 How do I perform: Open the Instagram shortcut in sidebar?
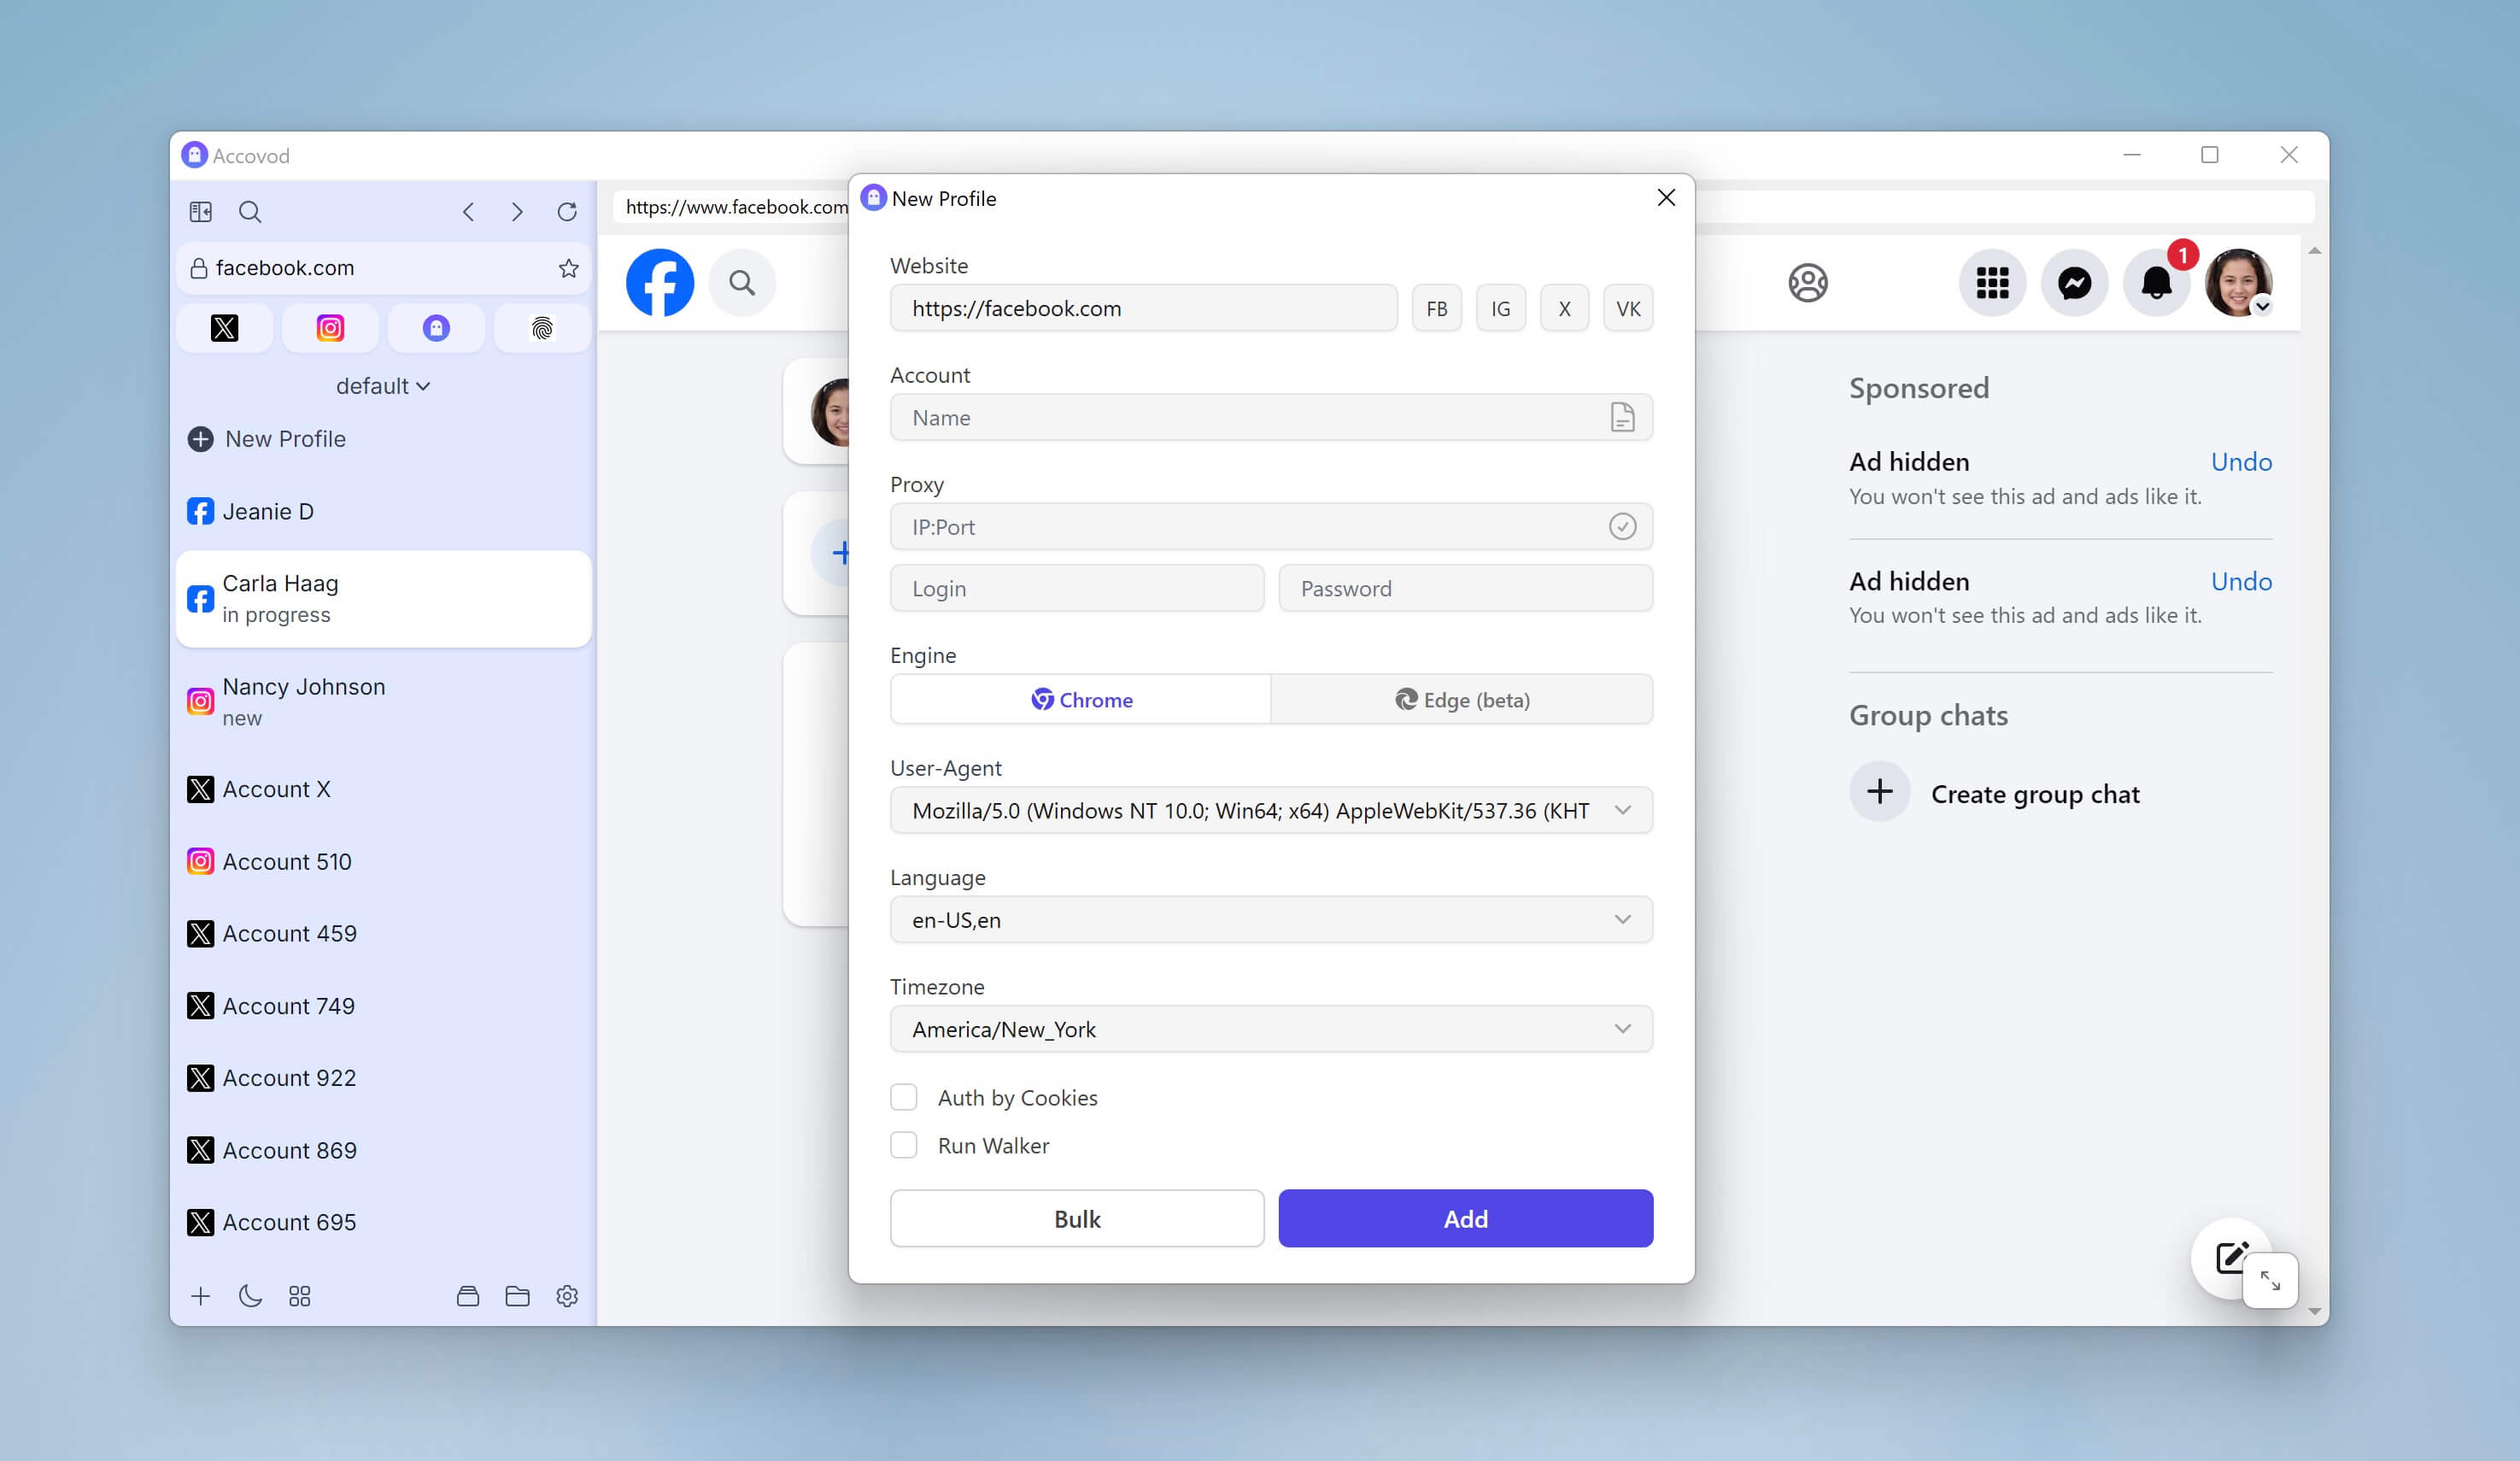(x=330, y=328)
